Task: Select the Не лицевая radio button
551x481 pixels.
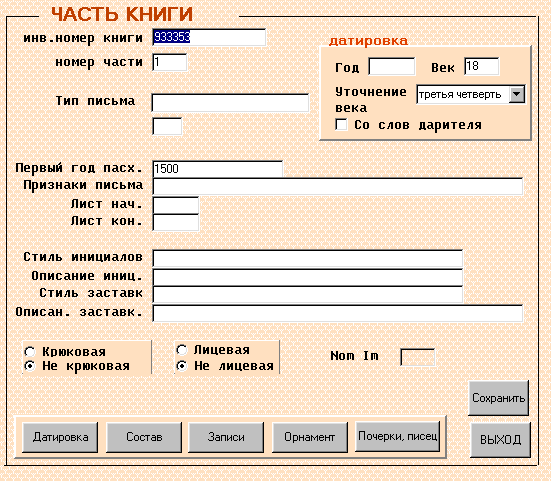Action: coord(182,366)
